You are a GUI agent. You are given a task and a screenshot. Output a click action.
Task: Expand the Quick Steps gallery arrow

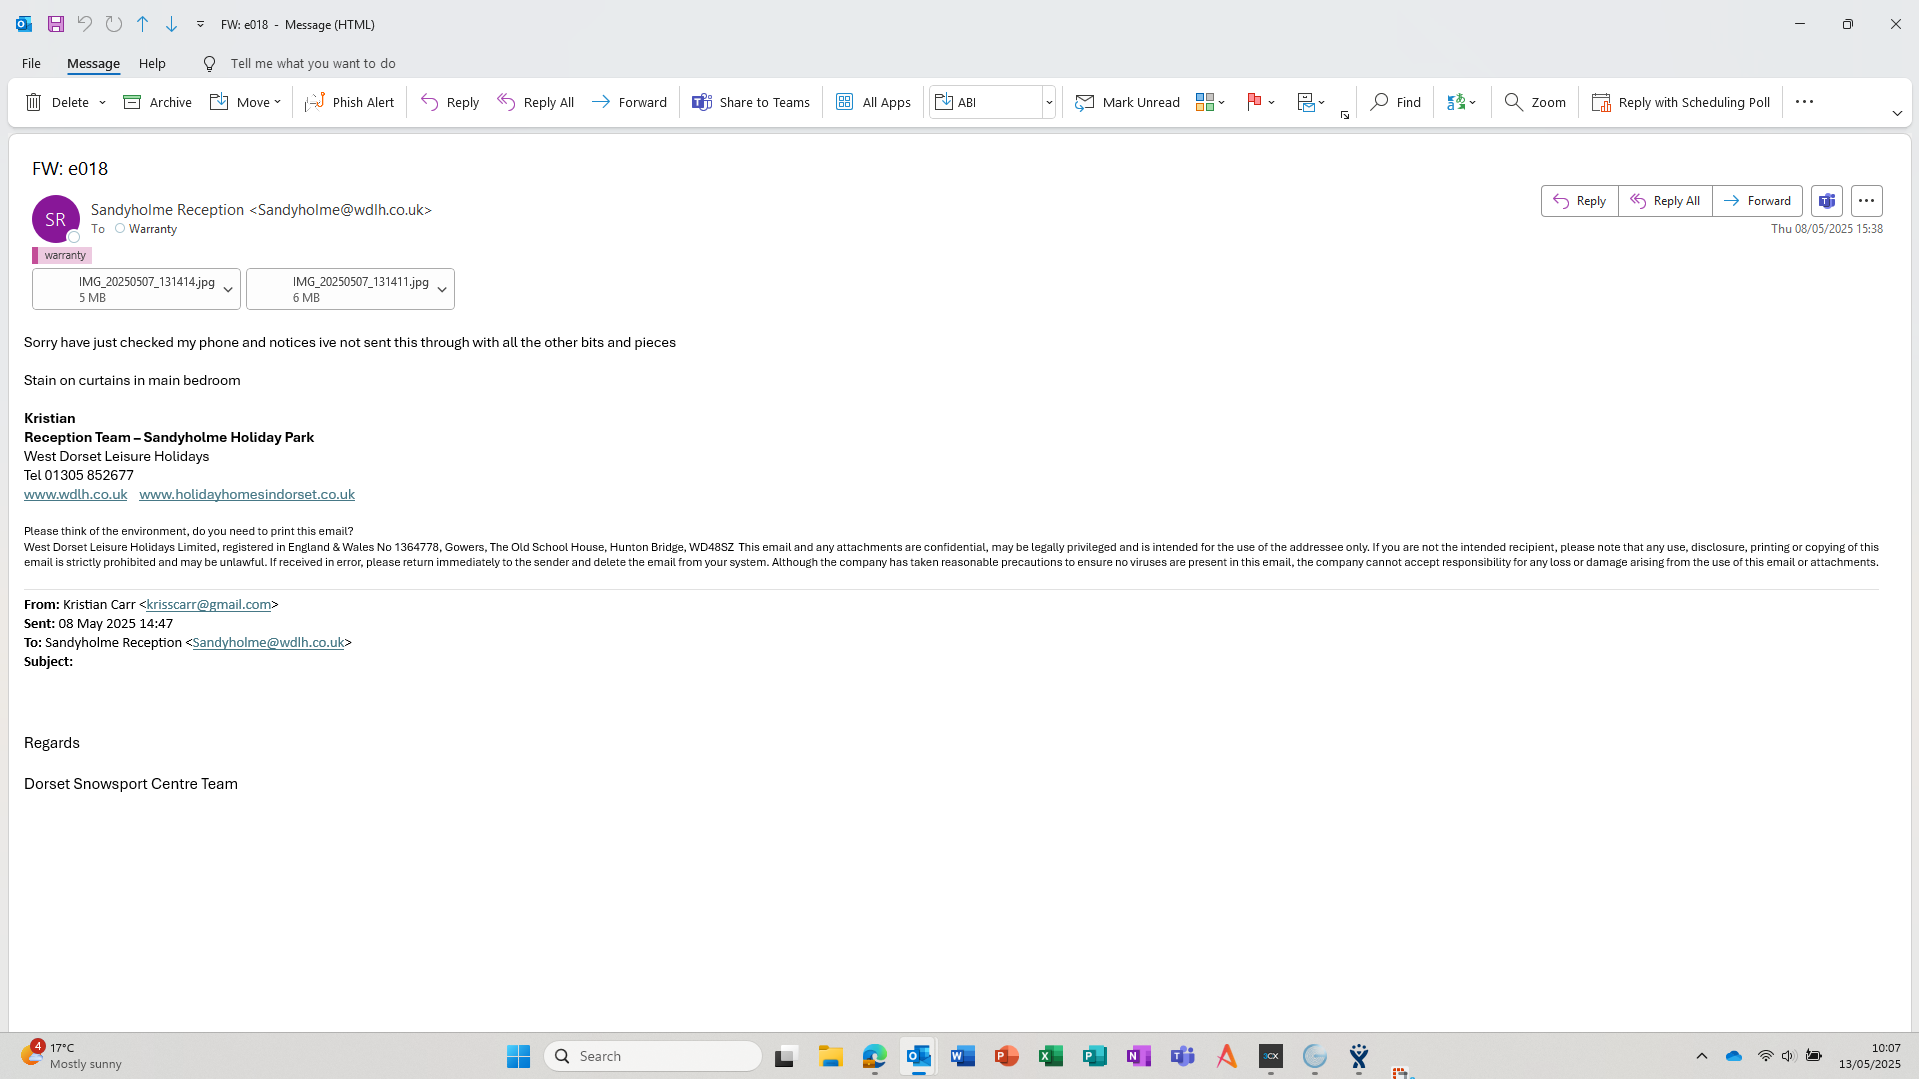[x=1049, y=102]
